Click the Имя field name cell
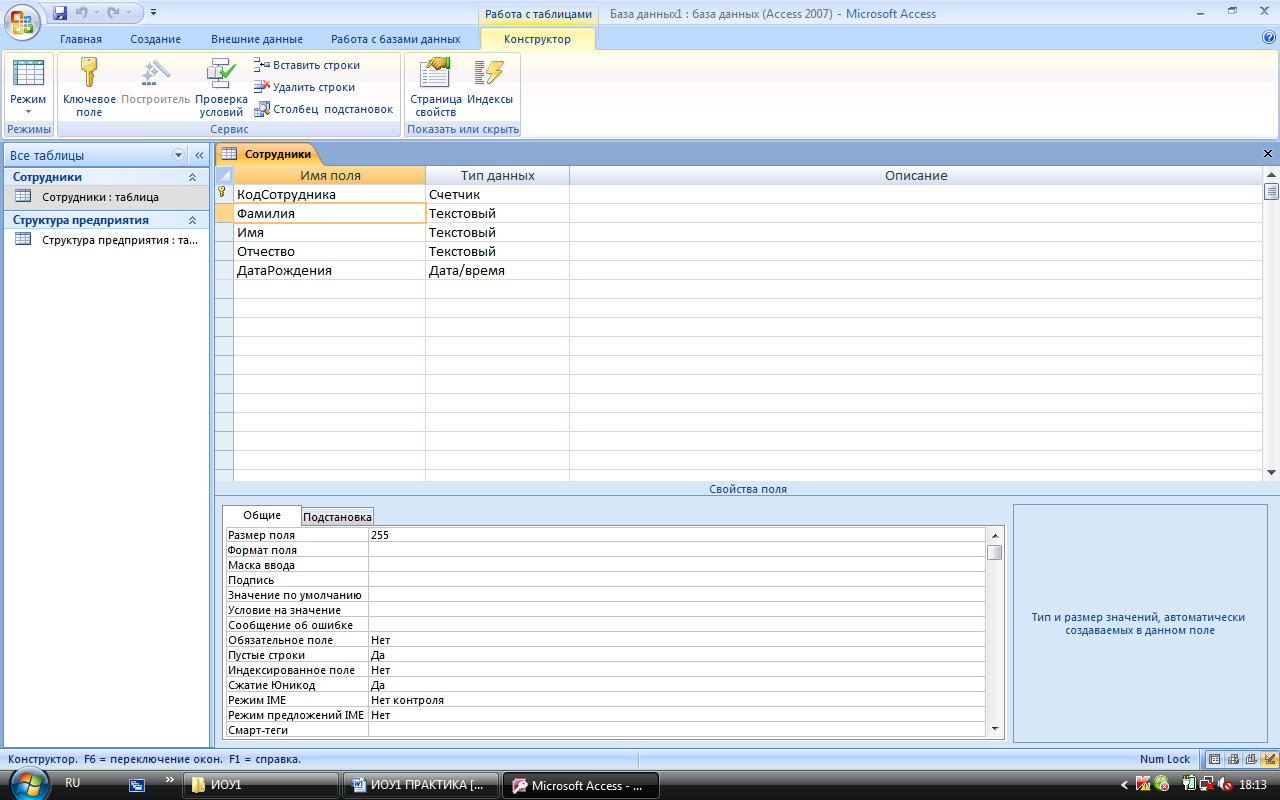Image resolution: width=1280 pixels, height=800 pixels. click(329, 232)
